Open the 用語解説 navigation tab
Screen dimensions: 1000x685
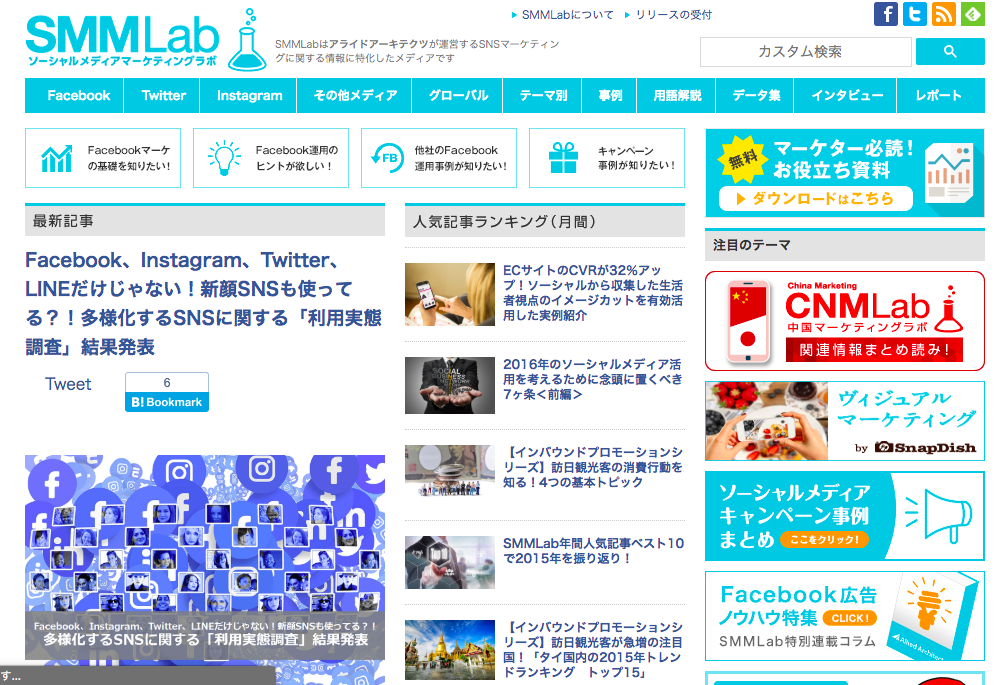pyautogui.click(x=677, y=96)
